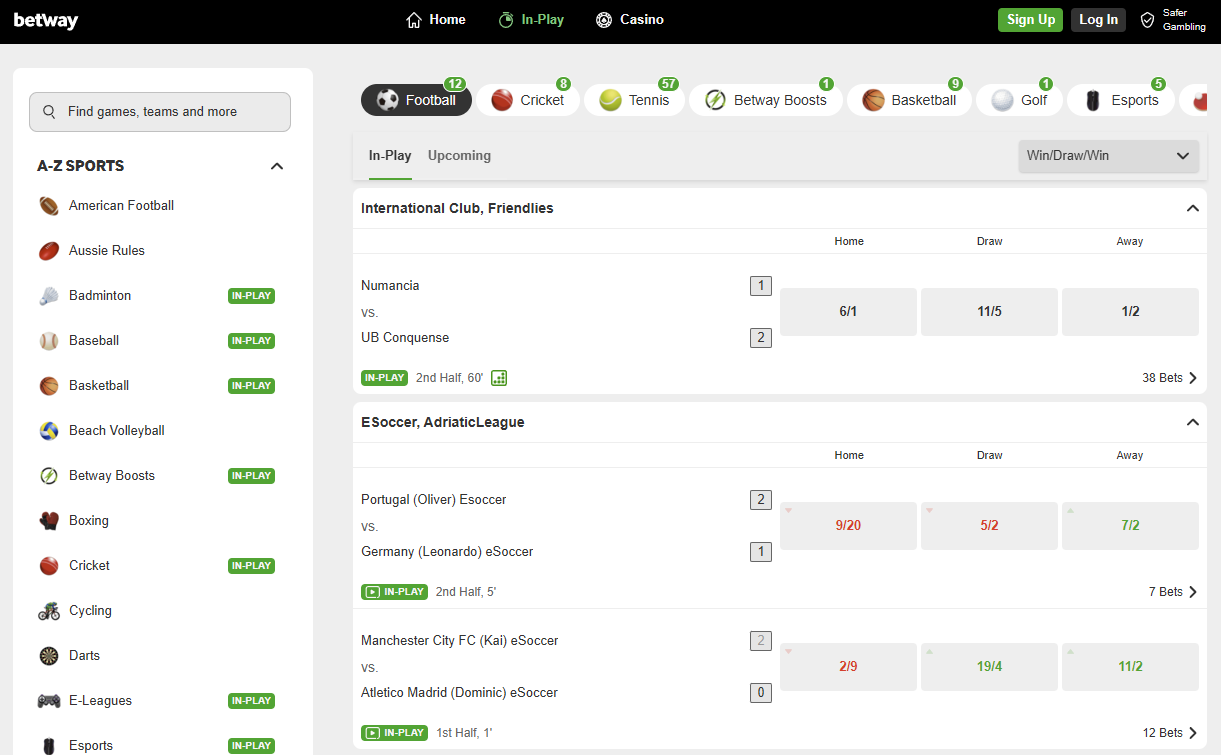This screenshot has width=1221, height=755.
Task: Switch to the Upcoming tab
Action: (459, 156)
